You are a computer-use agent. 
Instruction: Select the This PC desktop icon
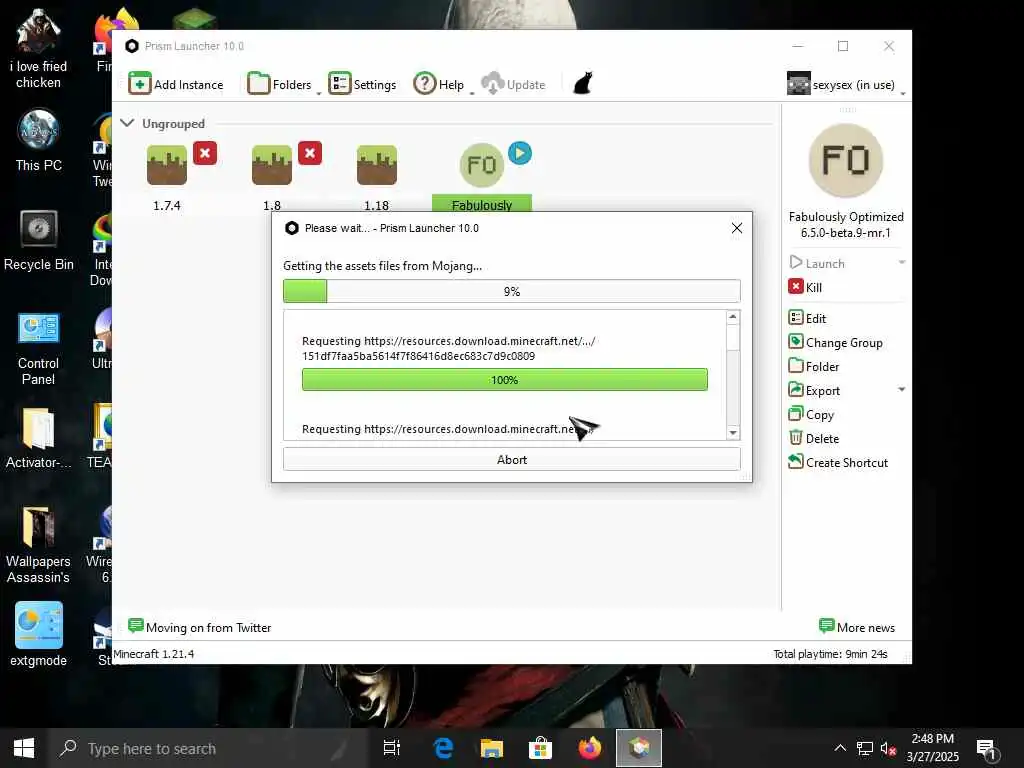point(39,141)
